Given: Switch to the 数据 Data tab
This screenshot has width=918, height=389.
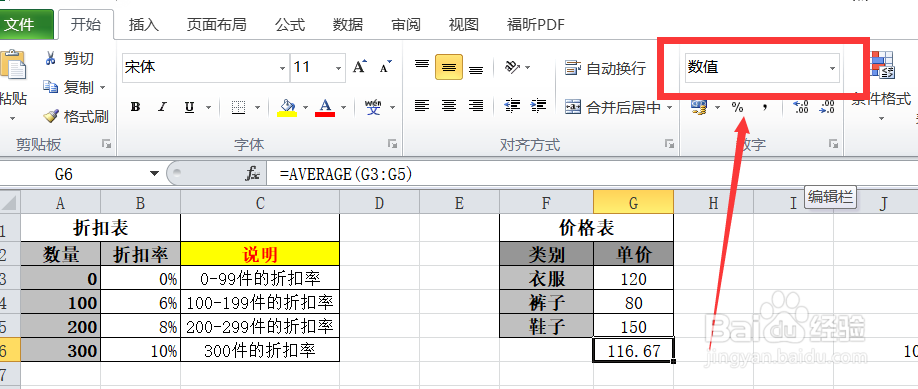Looking at the screenshot, I should [x=348, y=25].
